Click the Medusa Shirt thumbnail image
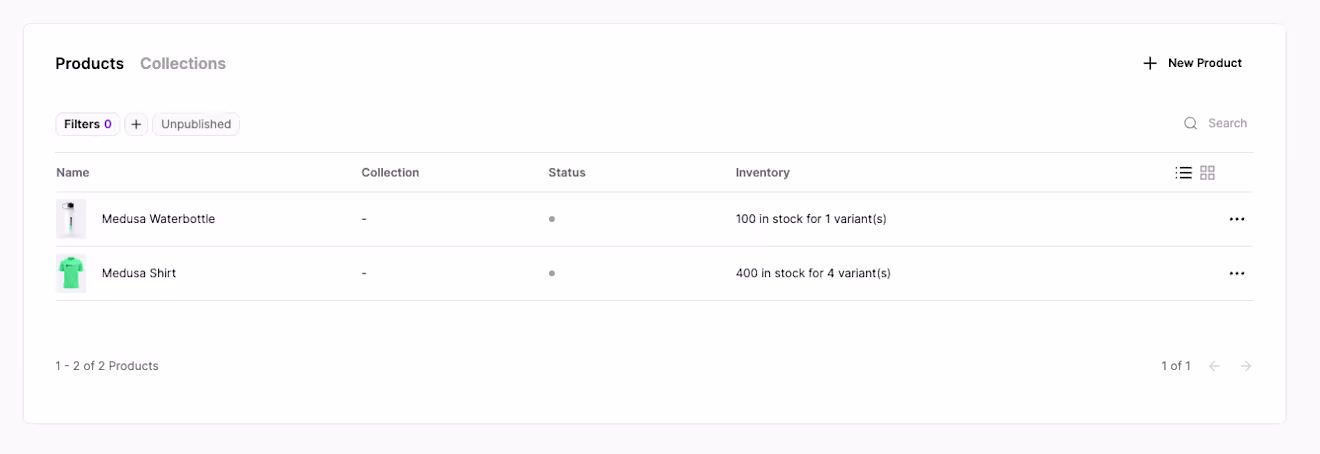The image size is (1320, 454). [71, 273]
